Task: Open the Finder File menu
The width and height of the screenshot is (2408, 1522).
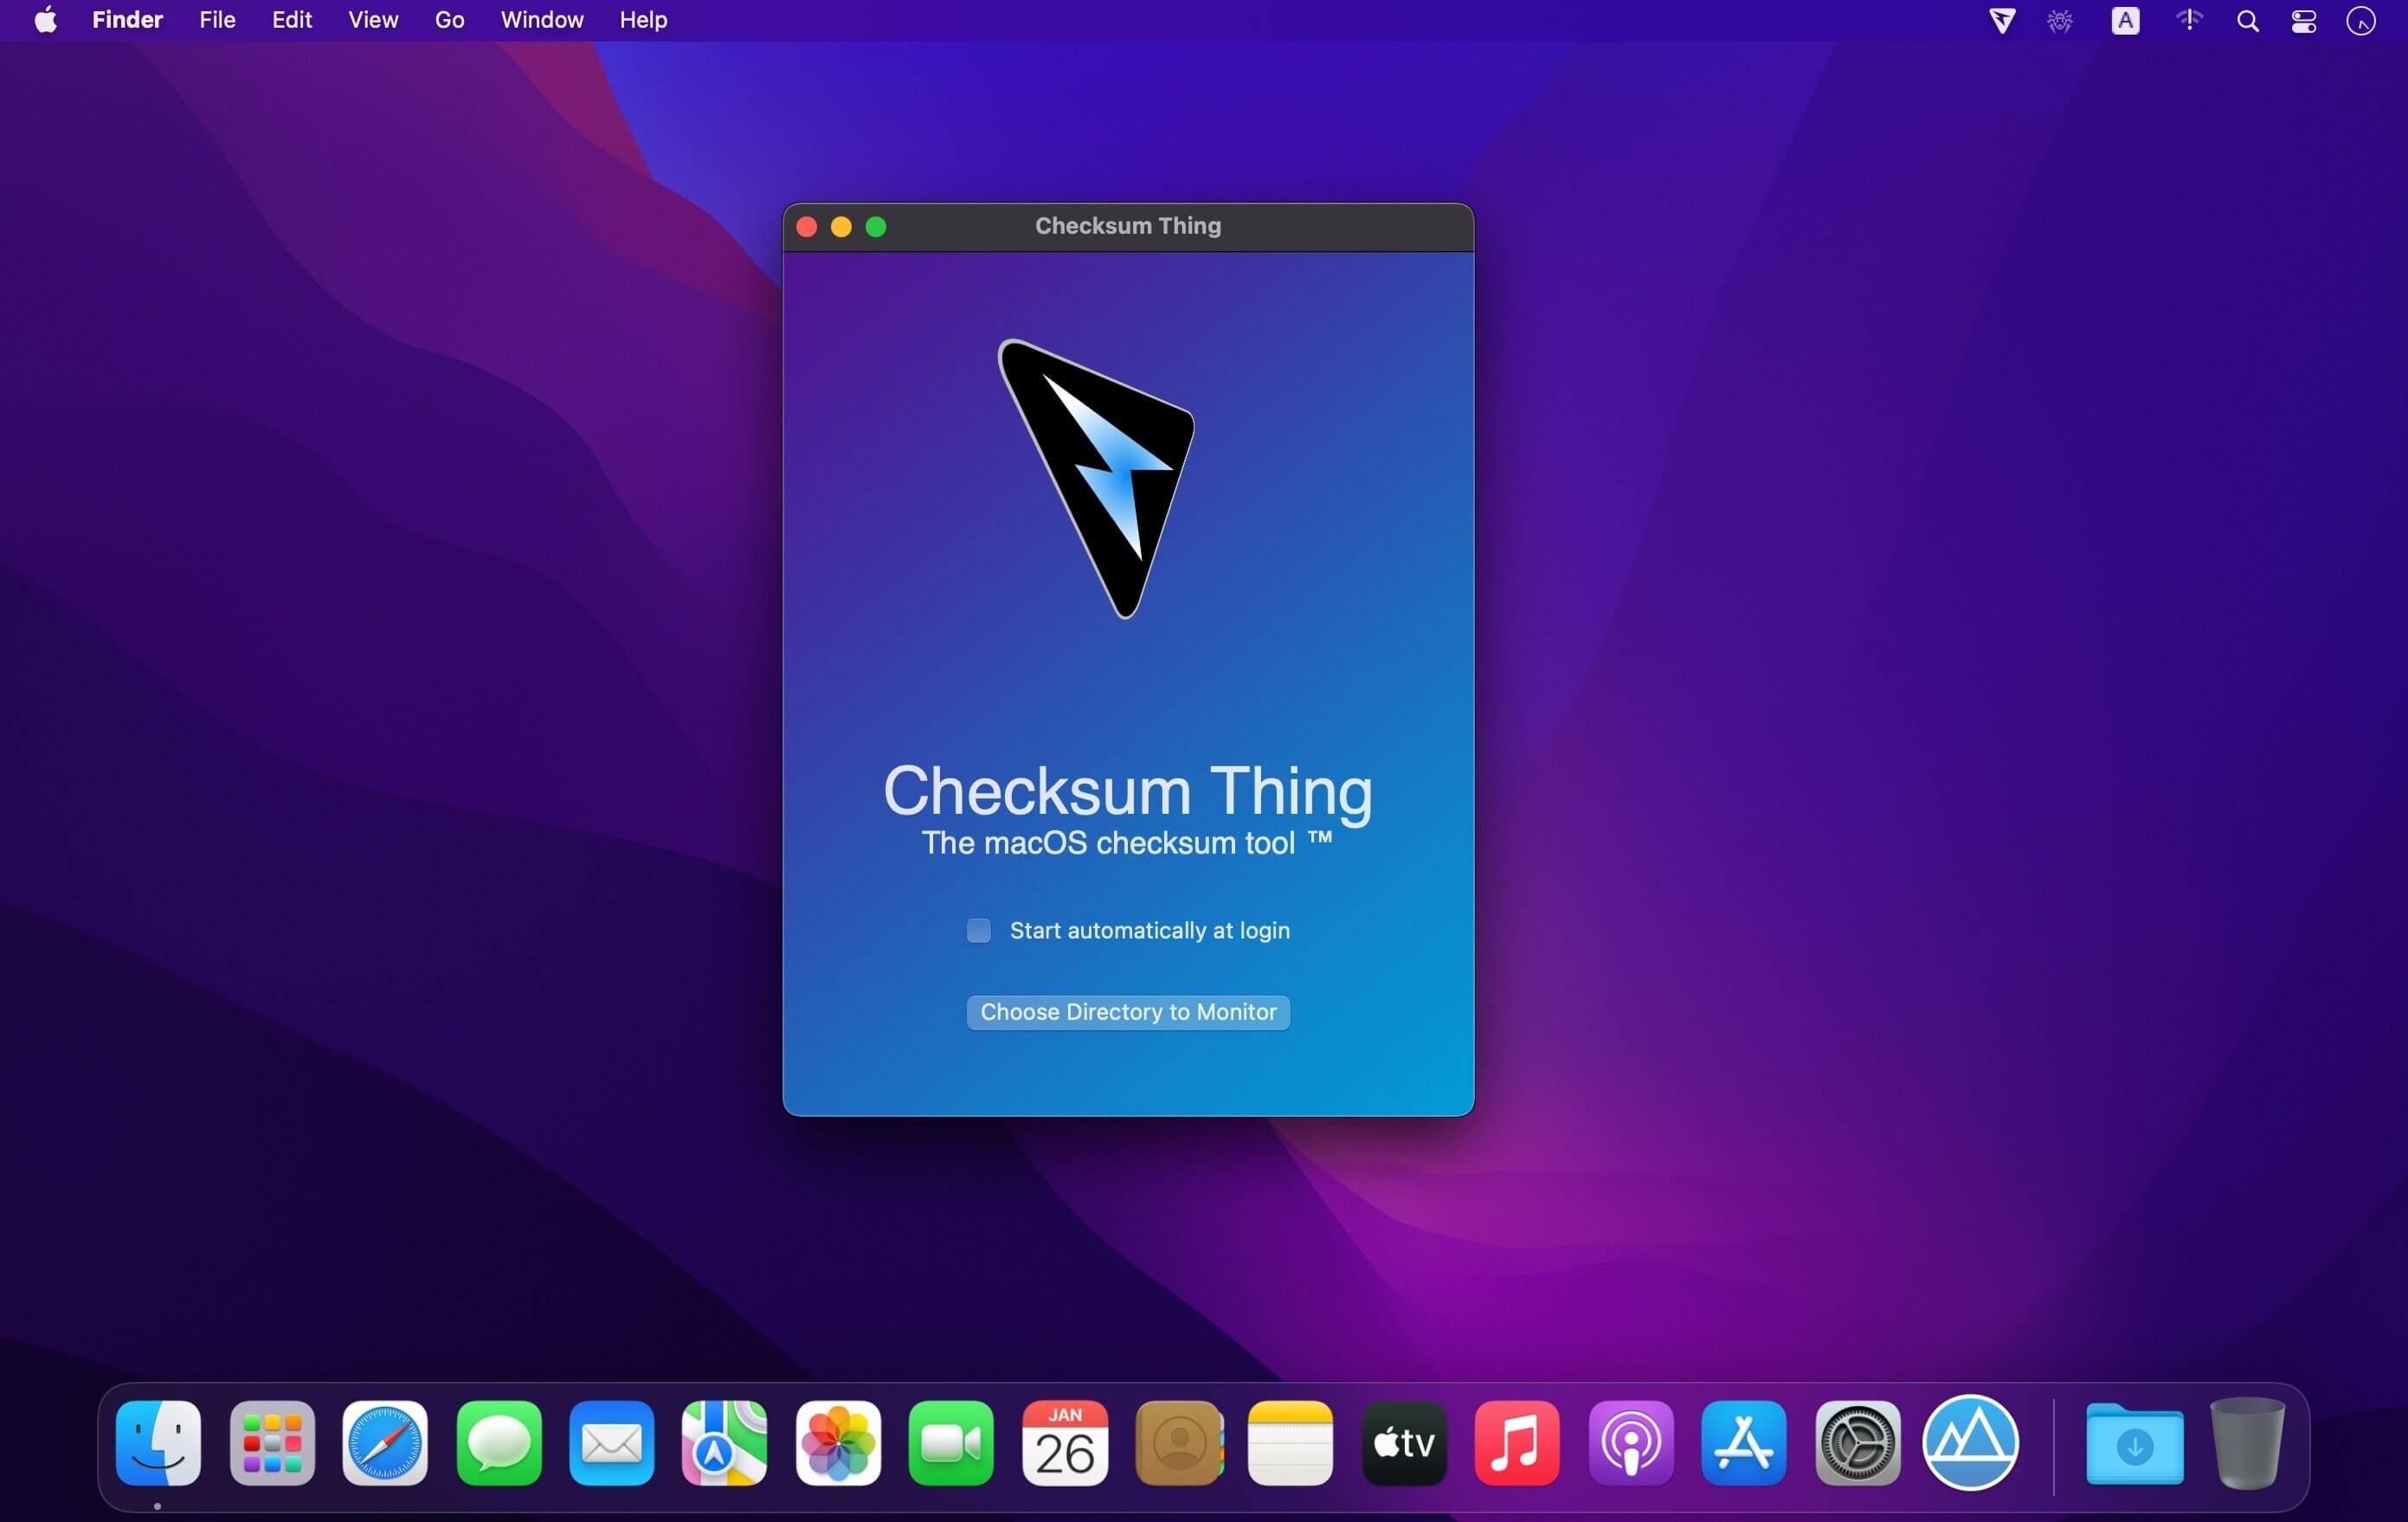Action: coord(217,20)
